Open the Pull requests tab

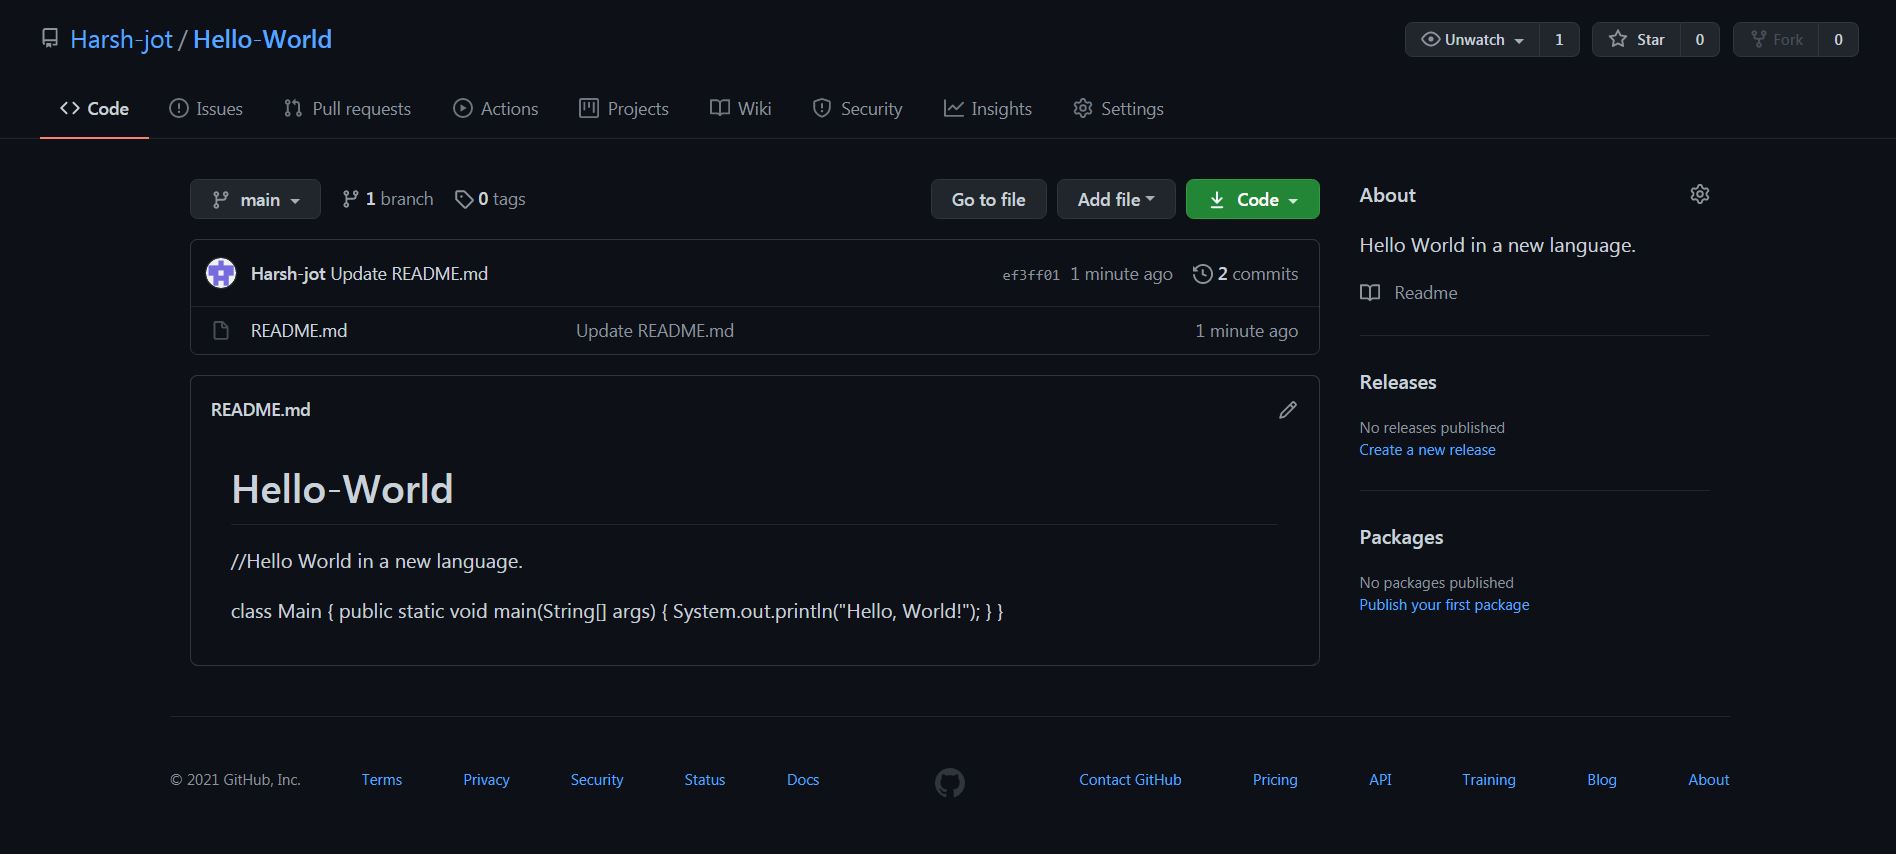click(347, 108)
